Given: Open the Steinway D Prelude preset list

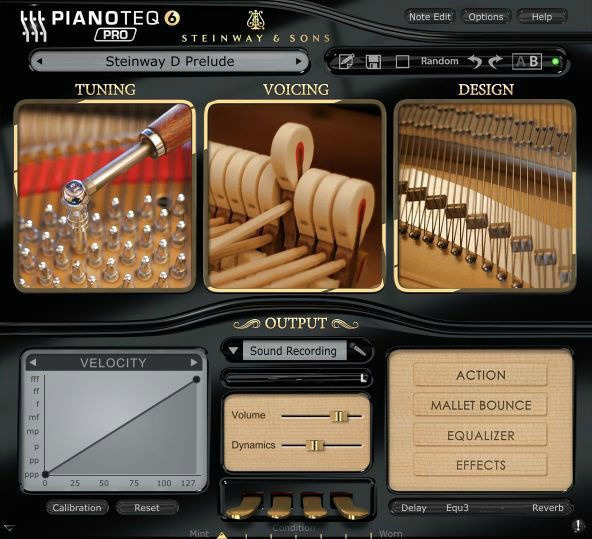Looking at the screenshot, I should pyautogui.click(x=170, y=61).
